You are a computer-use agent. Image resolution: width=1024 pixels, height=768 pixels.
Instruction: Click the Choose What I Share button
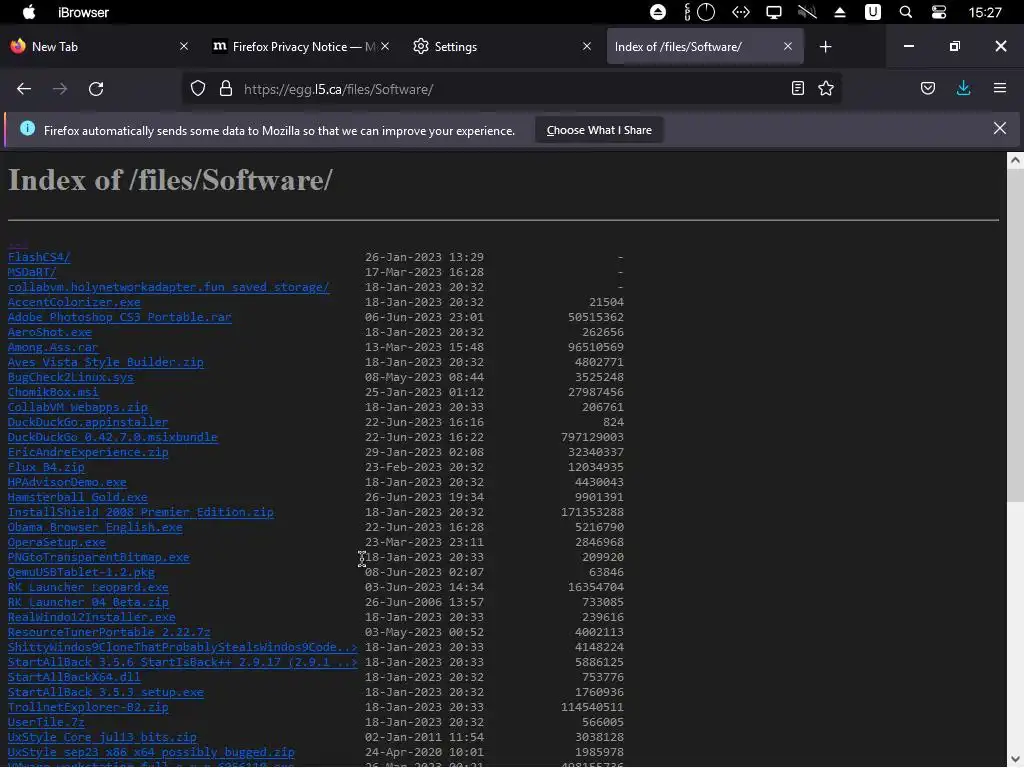(x=599, y=130)
